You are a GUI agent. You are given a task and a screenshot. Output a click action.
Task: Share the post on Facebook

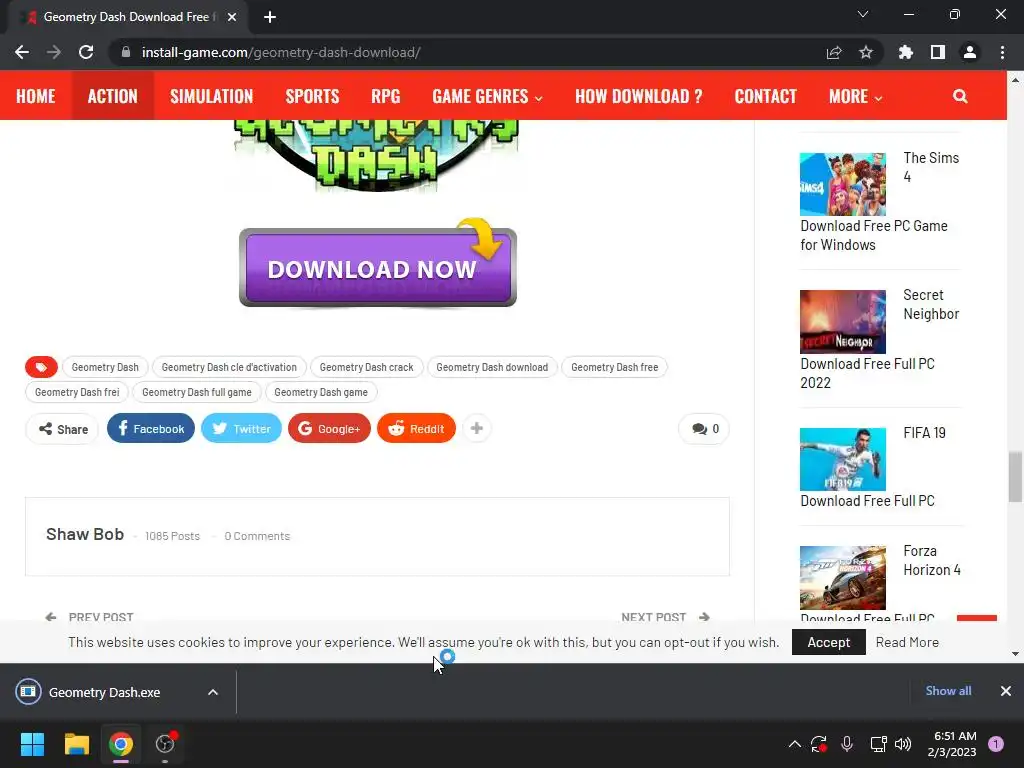pos(151,428)
